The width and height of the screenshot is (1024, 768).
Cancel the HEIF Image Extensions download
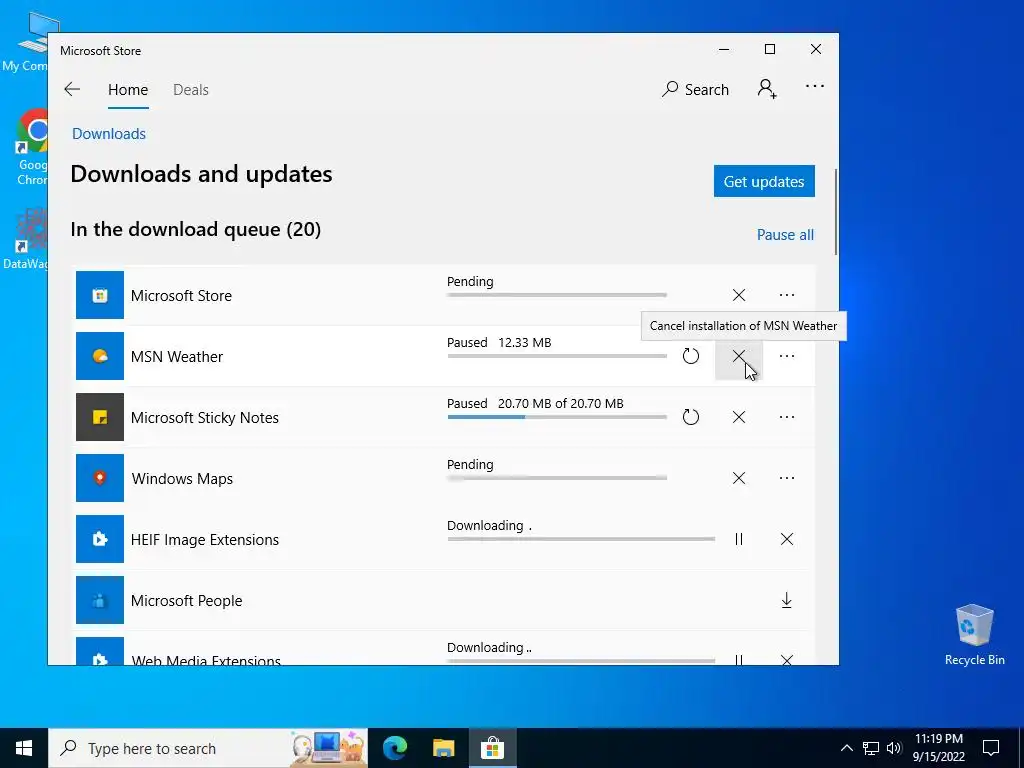point(786,539)
